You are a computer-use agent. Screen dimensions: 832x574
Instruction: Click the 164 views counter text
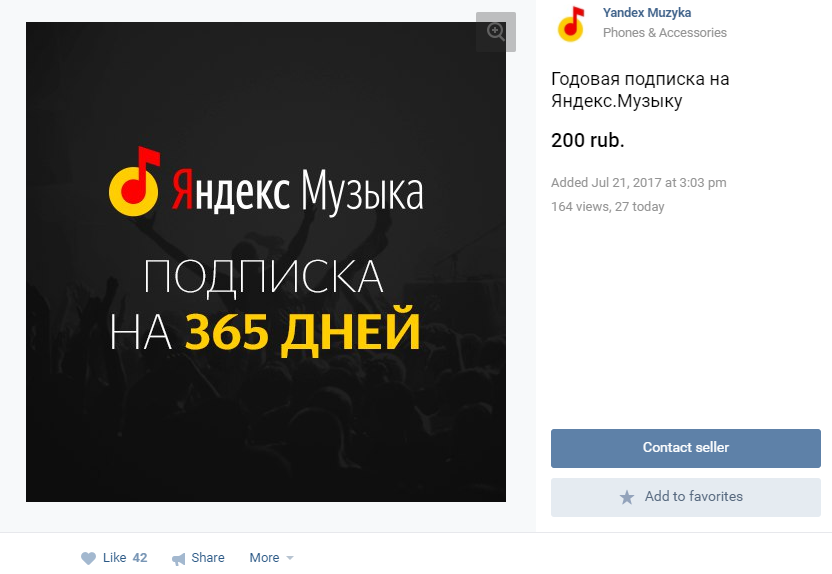(x=608, y=207)
